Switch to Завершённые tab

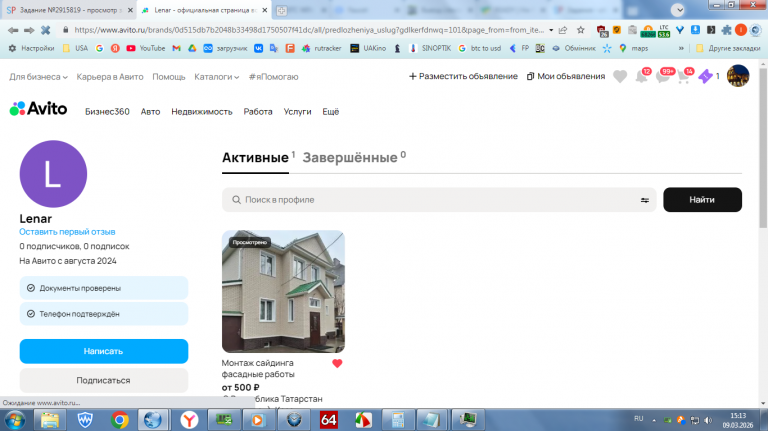pos(350,158)
